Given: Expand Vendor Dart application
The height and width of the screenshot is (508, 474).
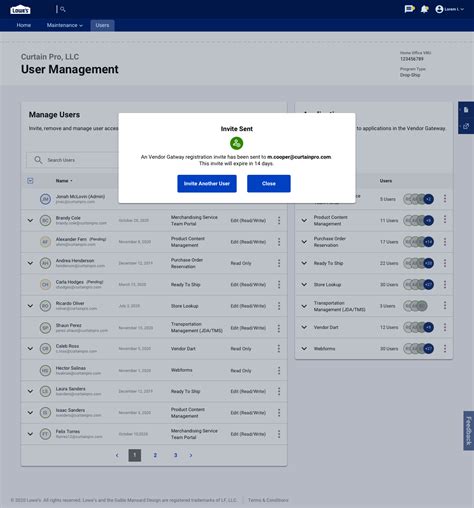Looking at the screenshot, I should click(304, 327).
